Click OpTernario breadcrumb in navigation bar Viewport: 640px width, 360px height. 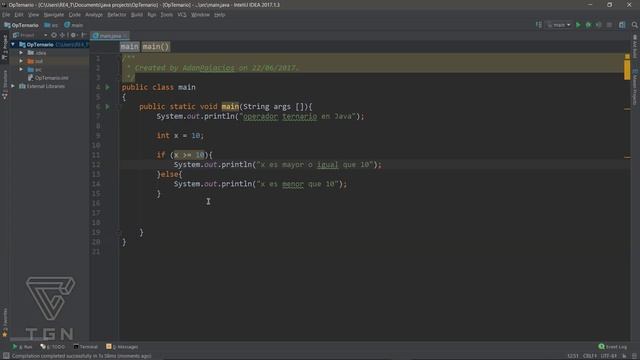21,25
